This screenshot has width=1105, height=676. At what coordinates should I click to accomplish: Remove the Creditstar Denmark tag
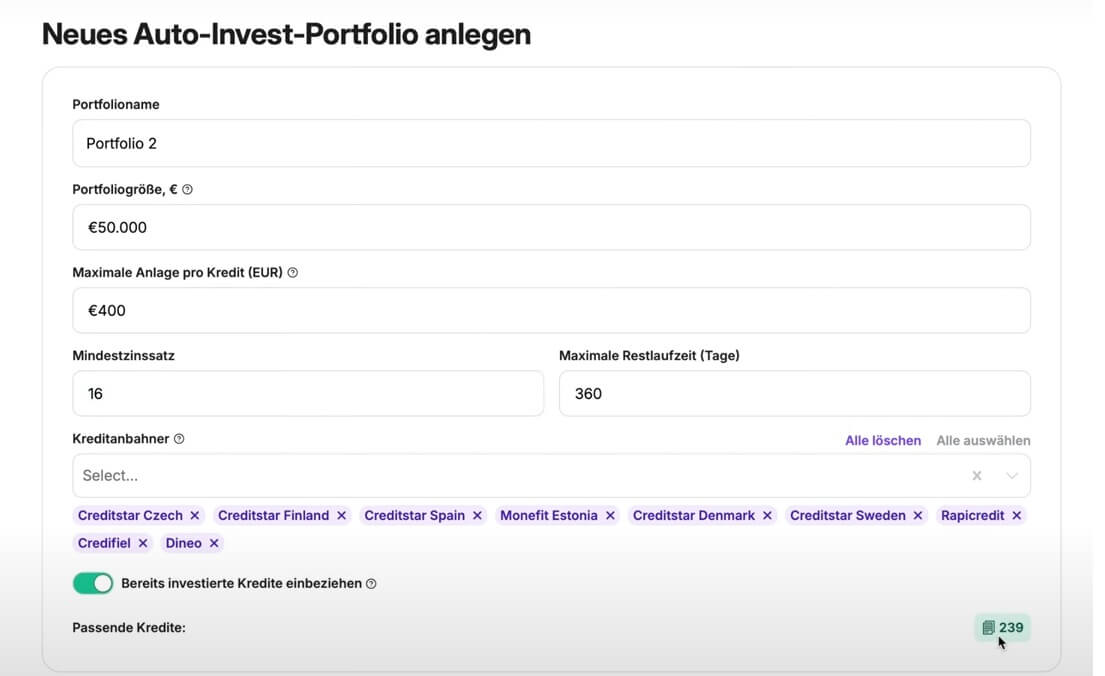tap(767, 516)
